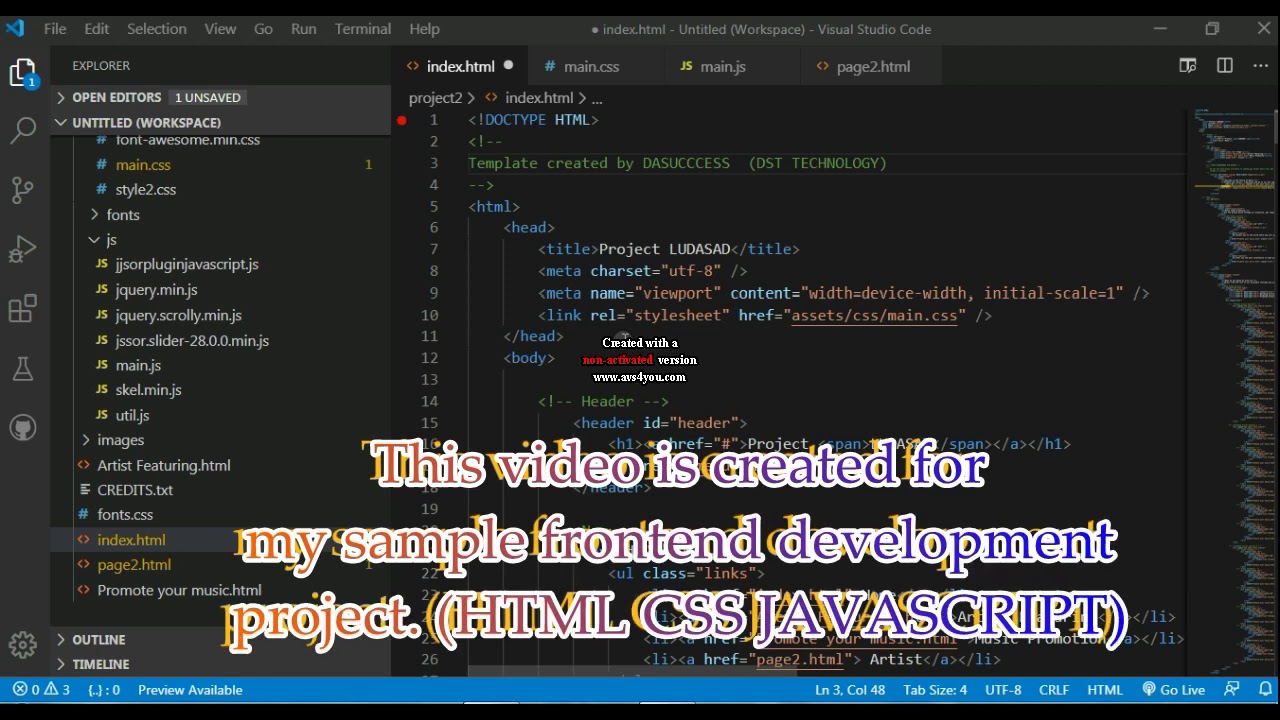This screenshot has width=1280, height=720.
Task: Change encoding via UTF-8 status item
Action: tap(1003, 690)
